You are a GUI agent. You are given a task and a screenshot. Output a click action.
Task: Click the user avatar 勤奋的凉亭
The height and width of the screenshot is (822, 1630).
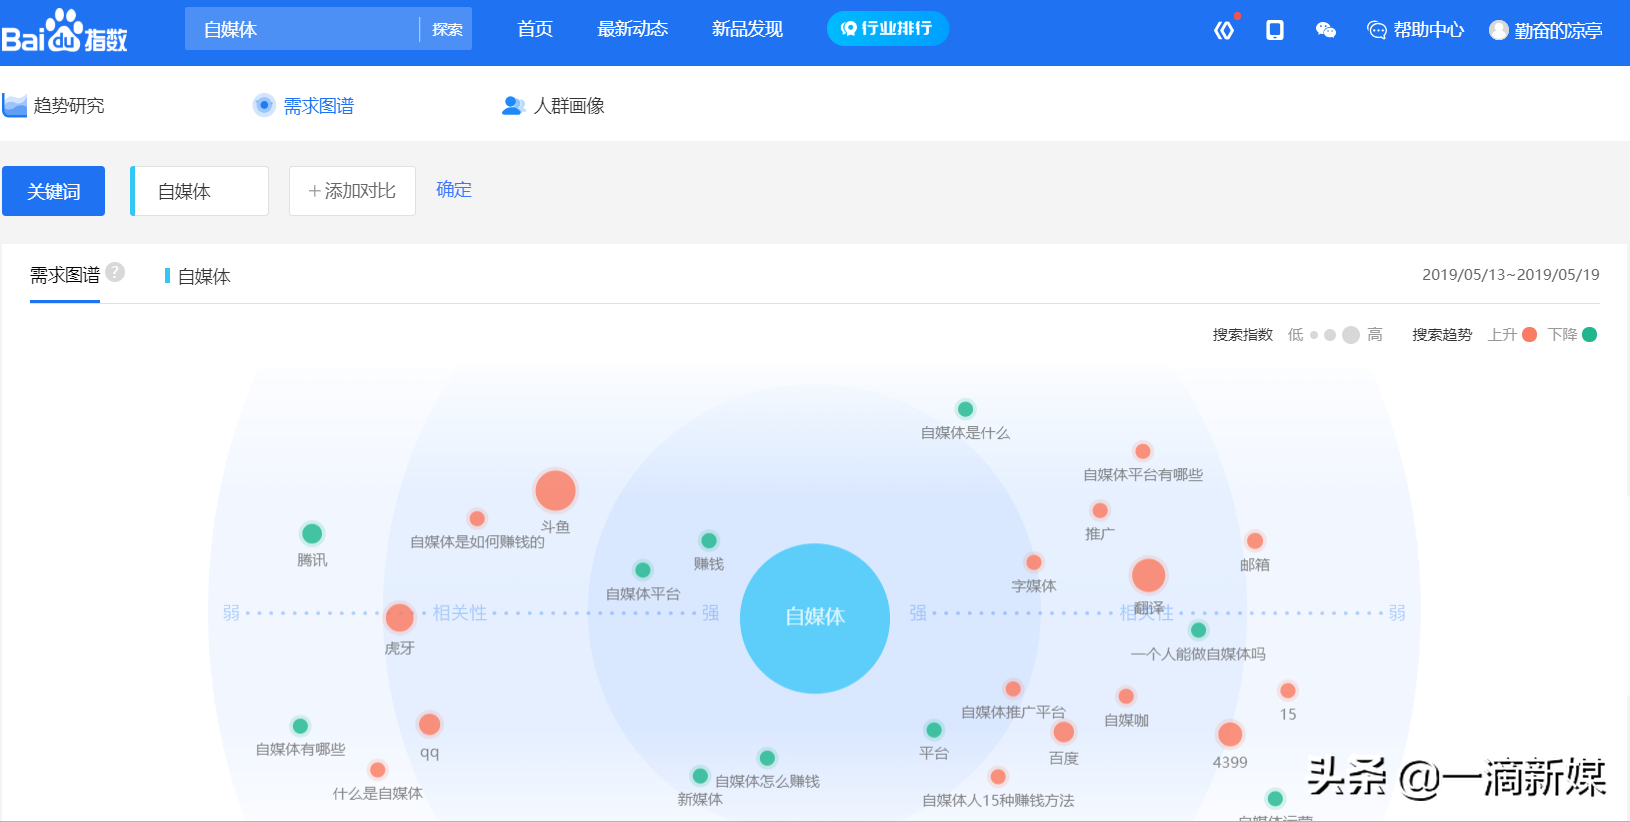1546,30
